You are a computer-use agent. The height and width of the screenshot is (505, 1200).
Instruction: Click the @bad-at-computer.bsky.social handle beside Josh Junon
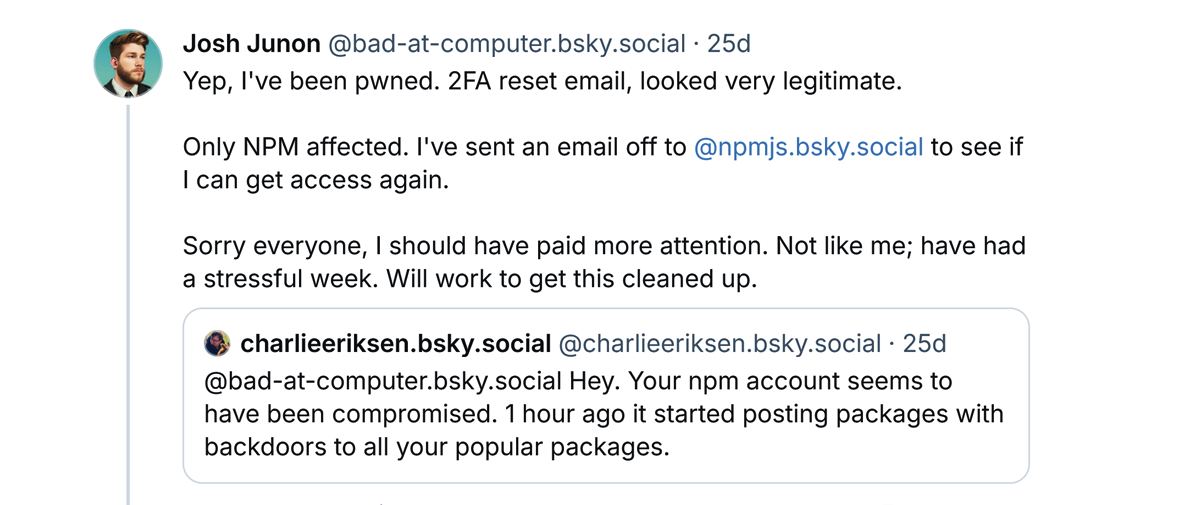coord(507,44)
